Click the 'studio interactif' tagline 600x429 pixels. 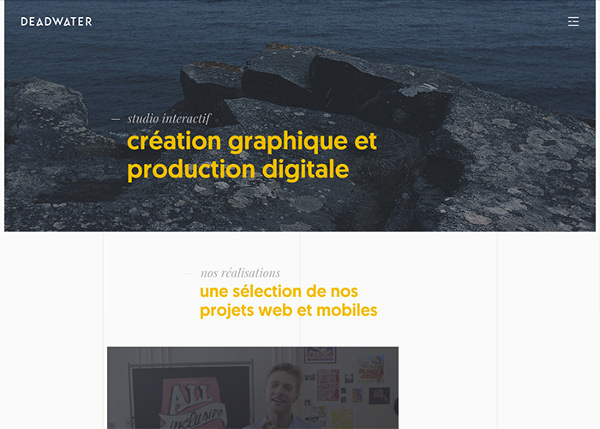pos(169,119)
